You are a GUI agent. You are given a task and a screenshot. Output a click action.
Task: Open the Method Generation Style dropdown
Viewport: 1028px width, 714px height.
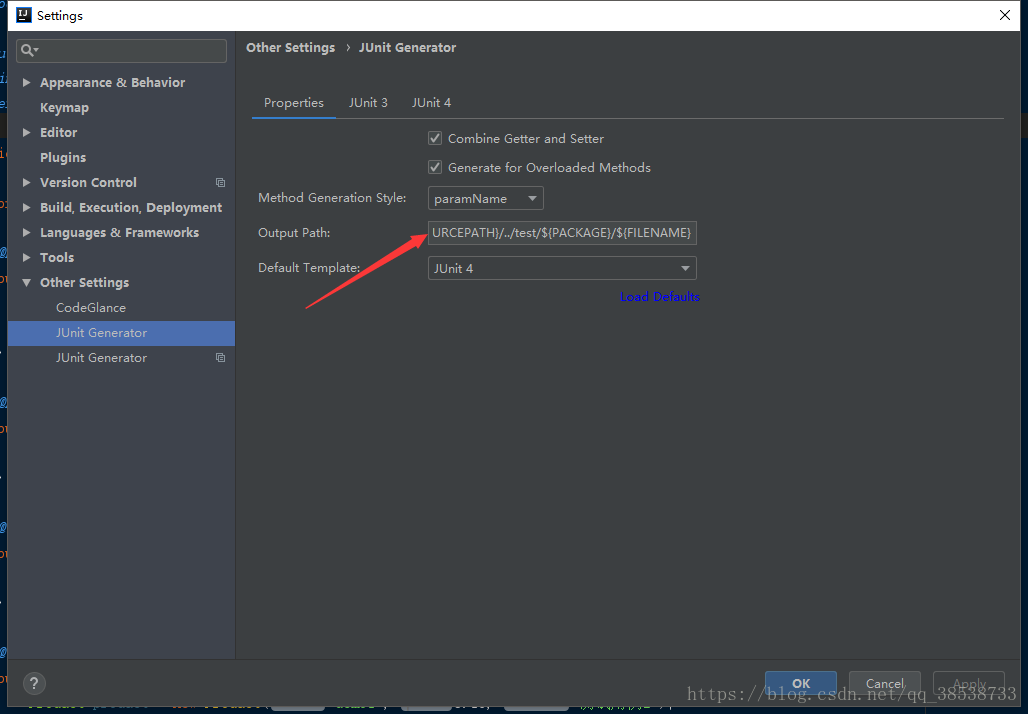click(x=485, y=199)
